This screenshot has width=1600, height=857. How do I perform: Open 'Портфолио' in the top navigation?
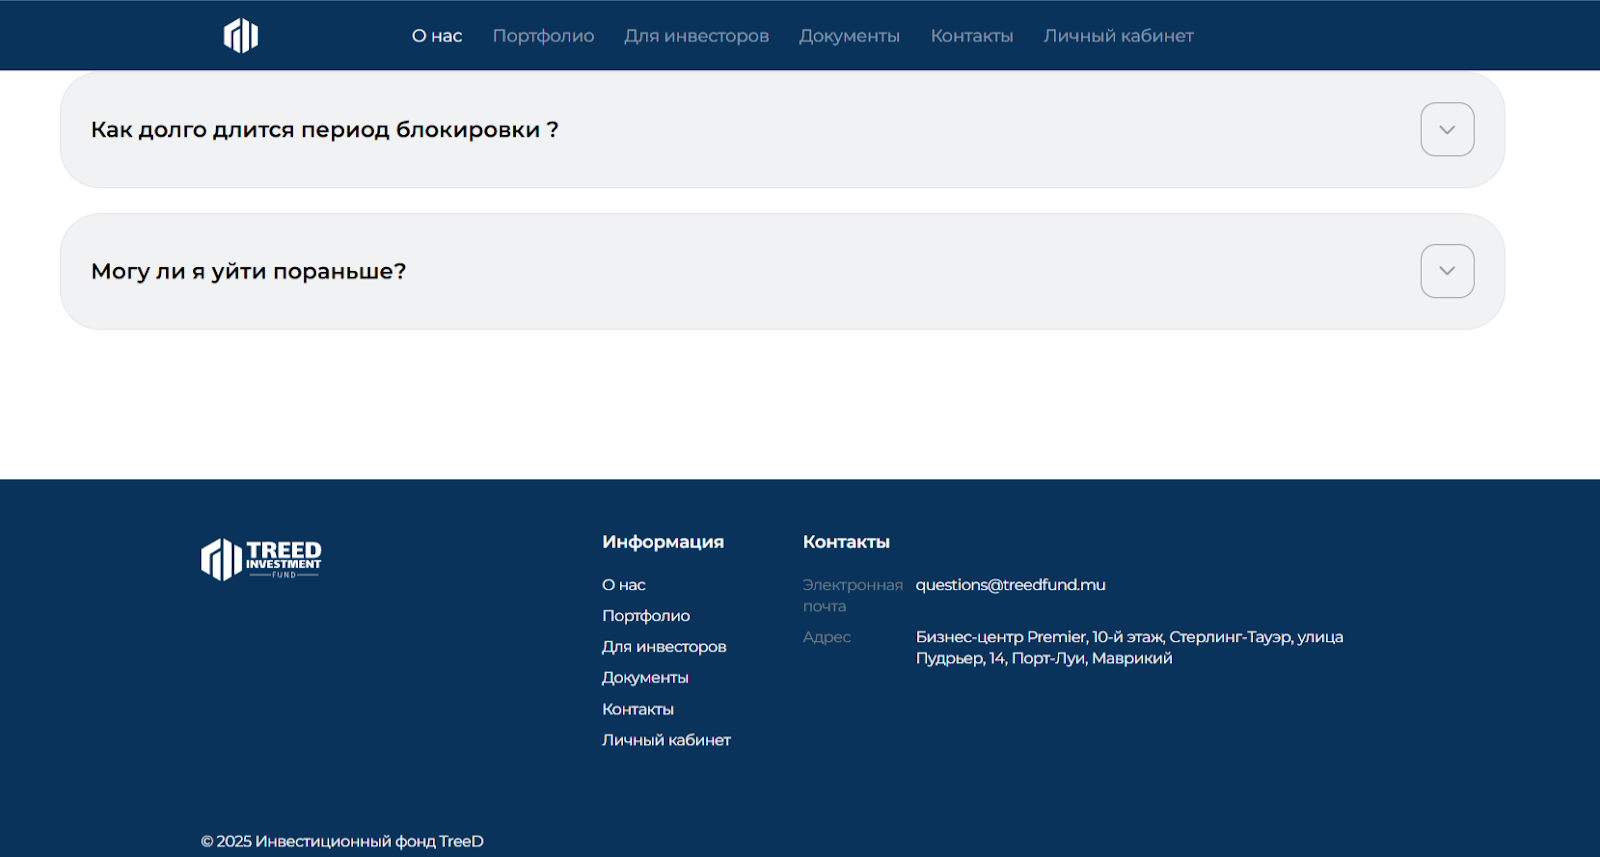(x=543, y=36)
